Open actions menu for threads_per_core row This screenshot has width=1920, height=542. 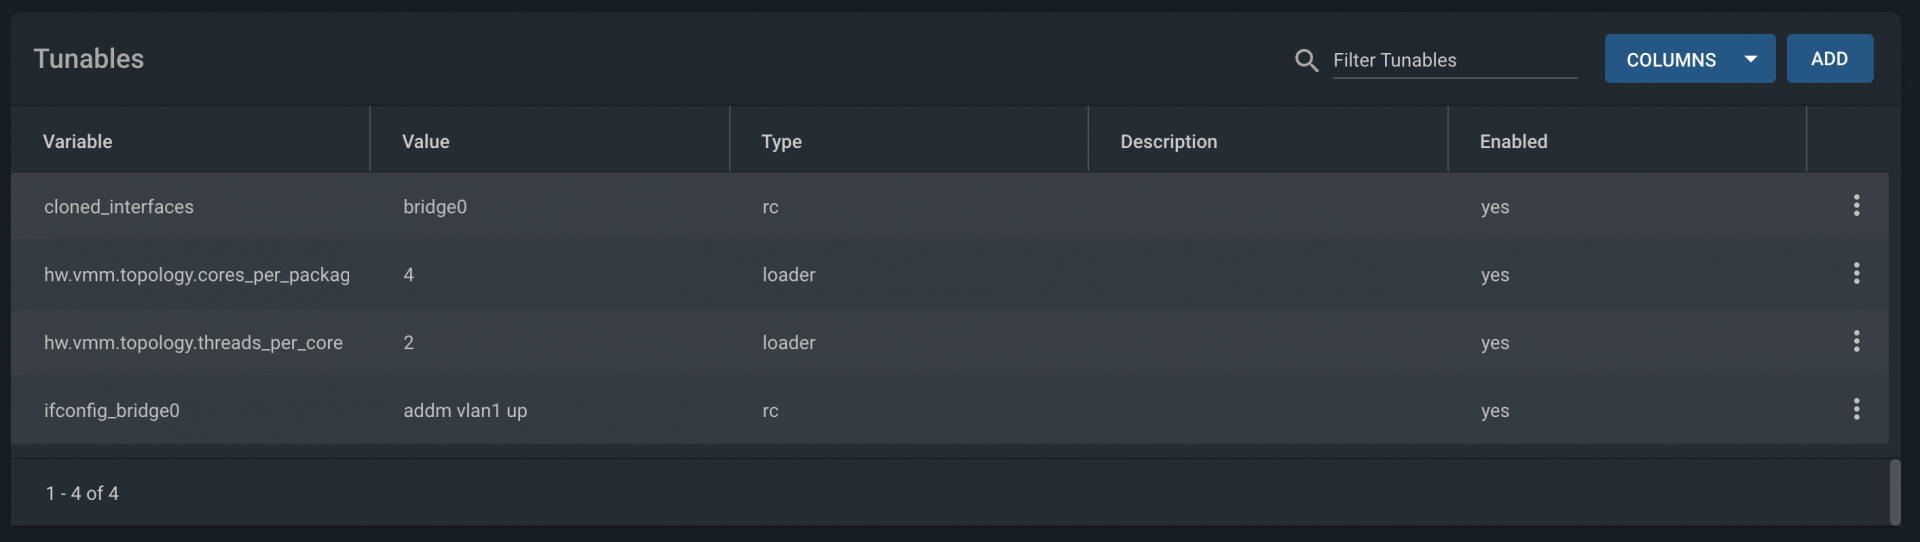pos(1856,342)
